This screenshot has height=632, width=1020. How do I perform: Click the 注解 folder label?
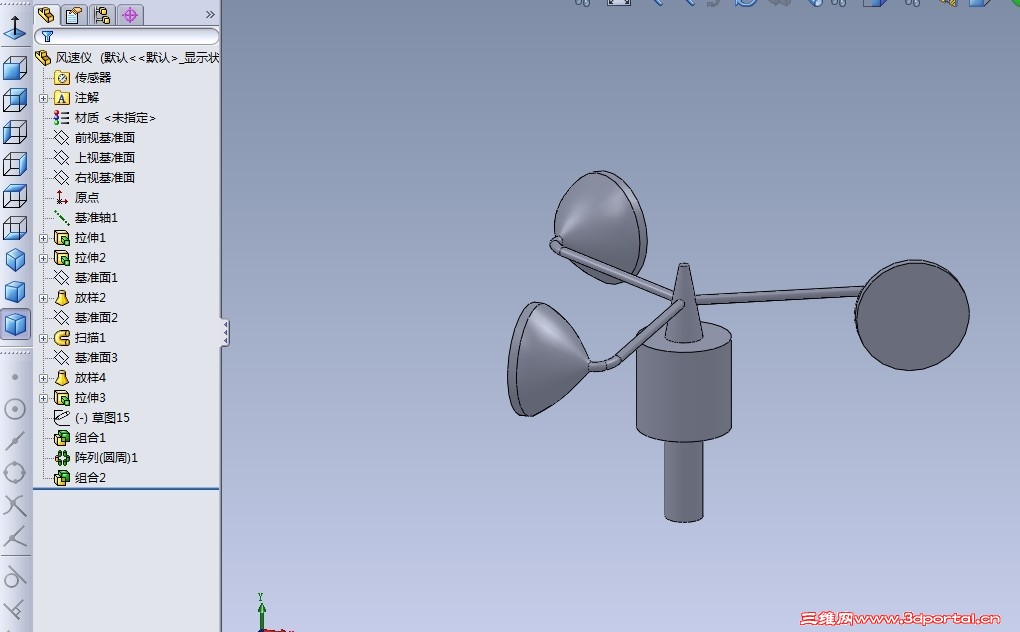tap(87, 98)
